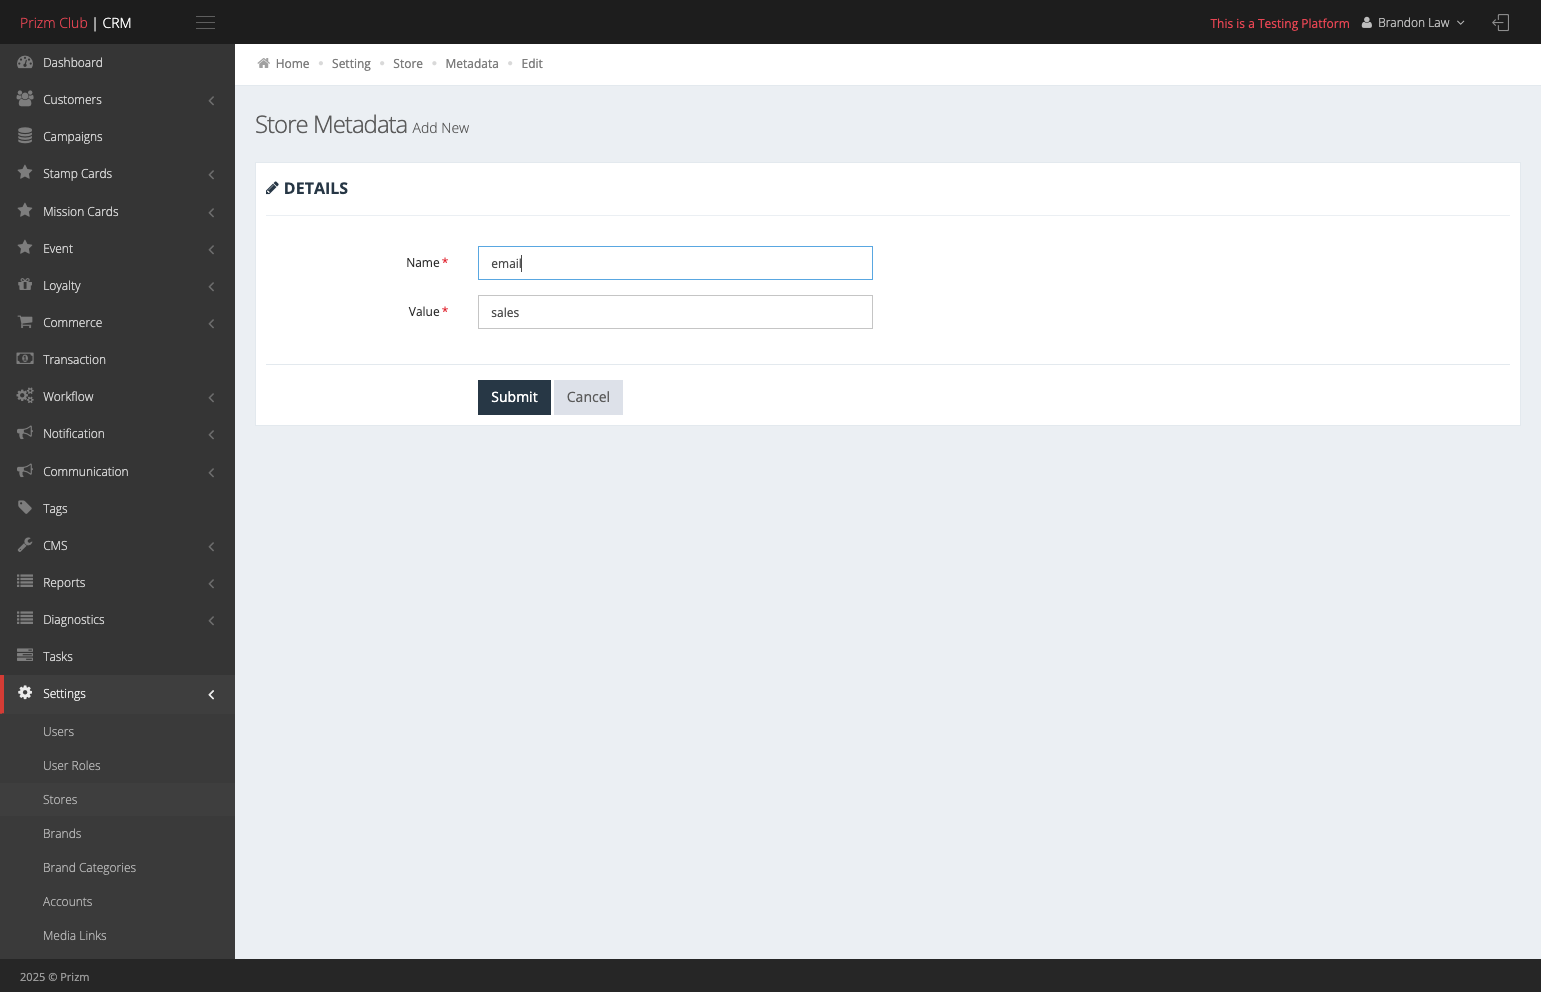Click the Loyalty gift icon
1541x992 pixels.
pyautogui.click(x=25, y=285)
